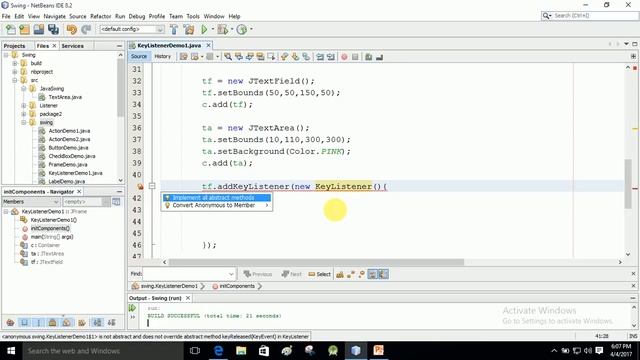Image resolution: width=640 pixels, height=360 pixels.
Task: Click the Source view button
Action: 139,56
